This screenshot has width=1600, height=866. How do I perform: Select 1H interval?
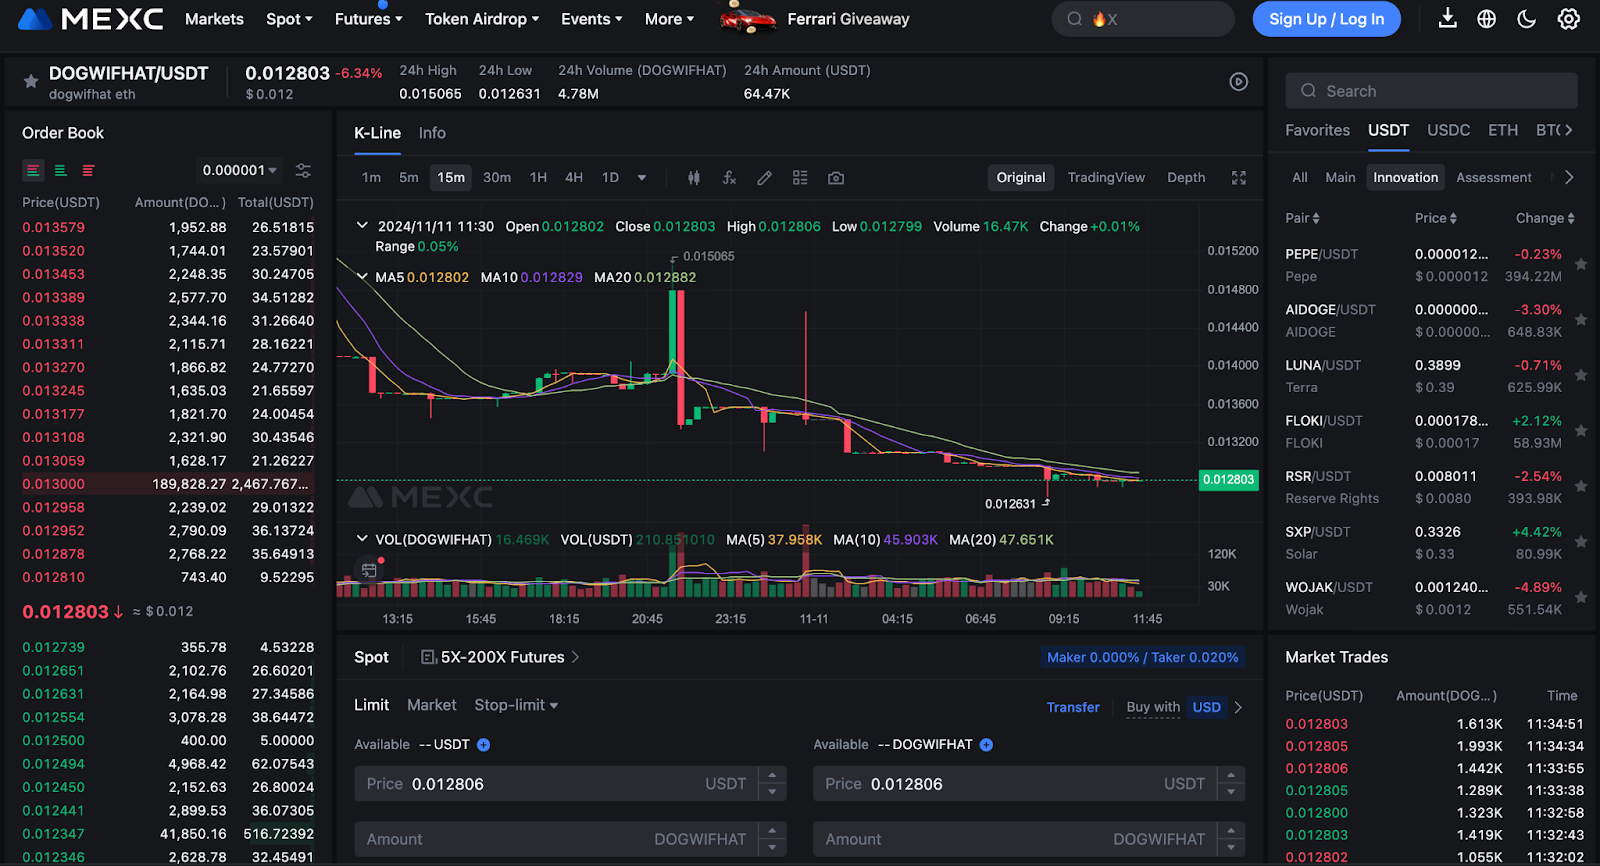pos(538,178)
